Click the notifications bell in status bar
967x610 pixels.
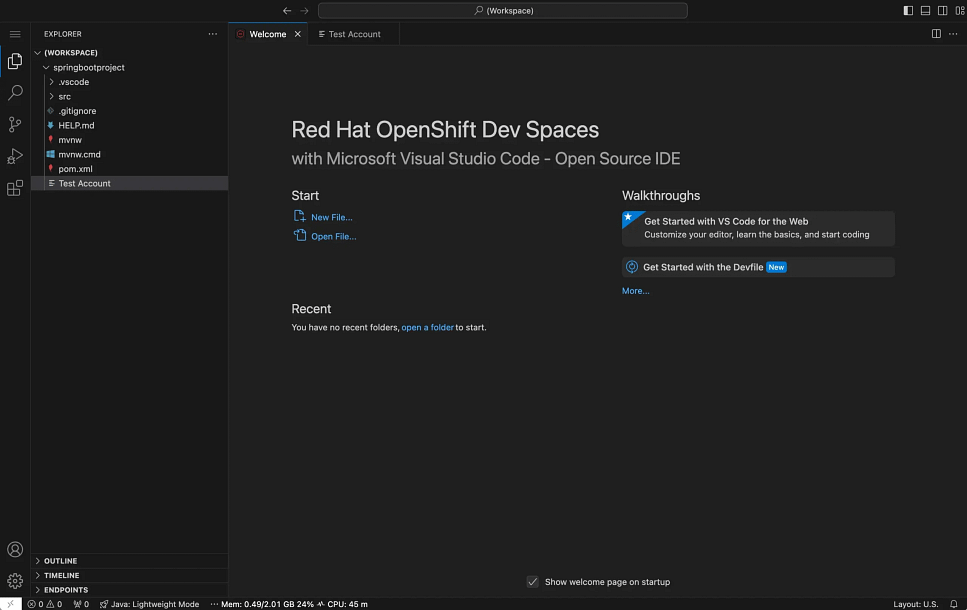953,604
